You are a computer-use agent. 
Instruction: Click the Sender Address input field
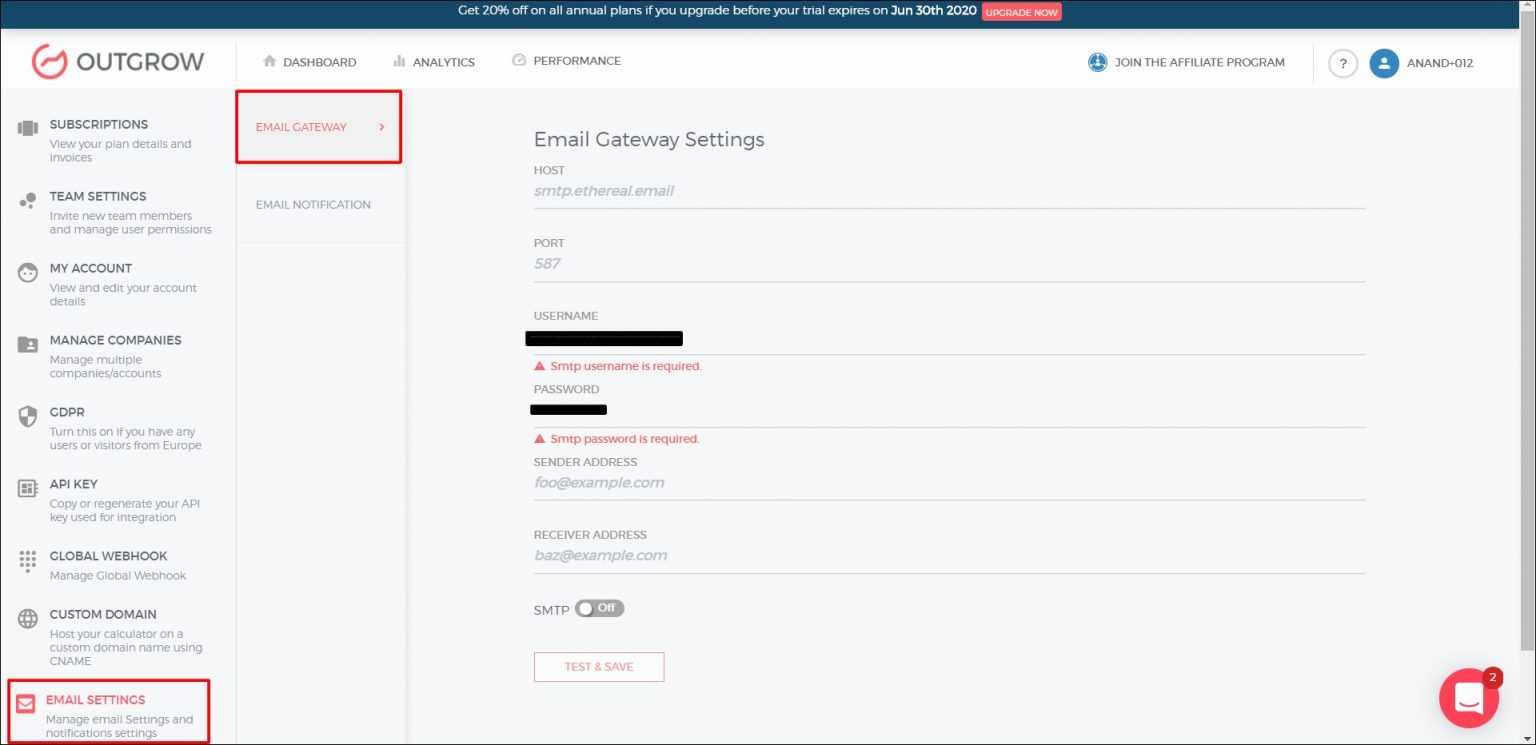point(948,483)
